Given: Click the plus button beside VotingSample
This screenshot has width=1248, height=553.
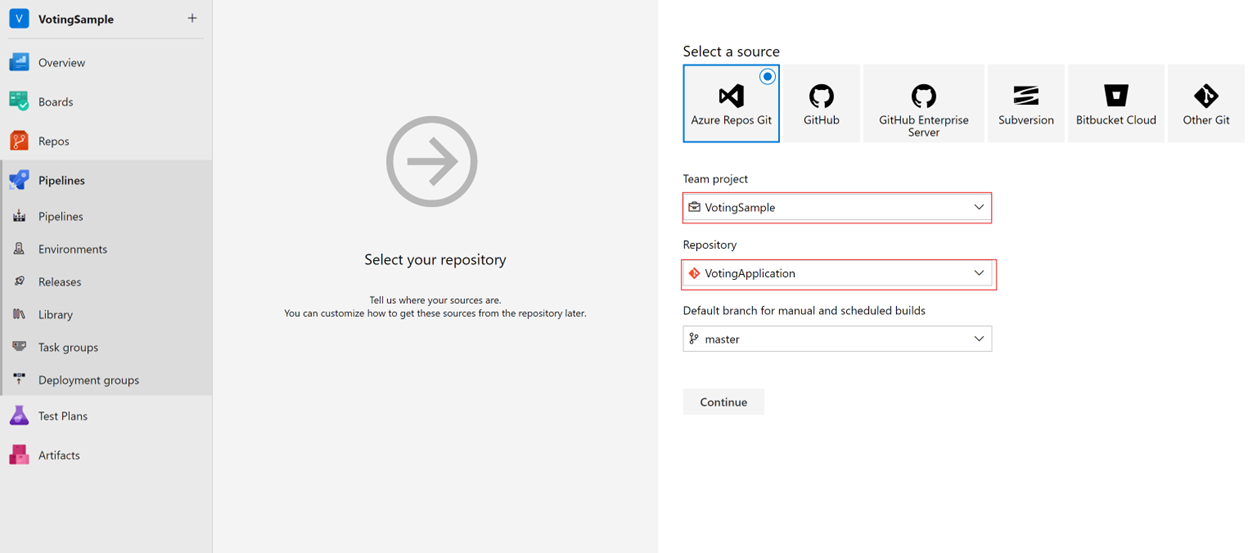Looking at the screenshot, I should (x=192, y=18).
